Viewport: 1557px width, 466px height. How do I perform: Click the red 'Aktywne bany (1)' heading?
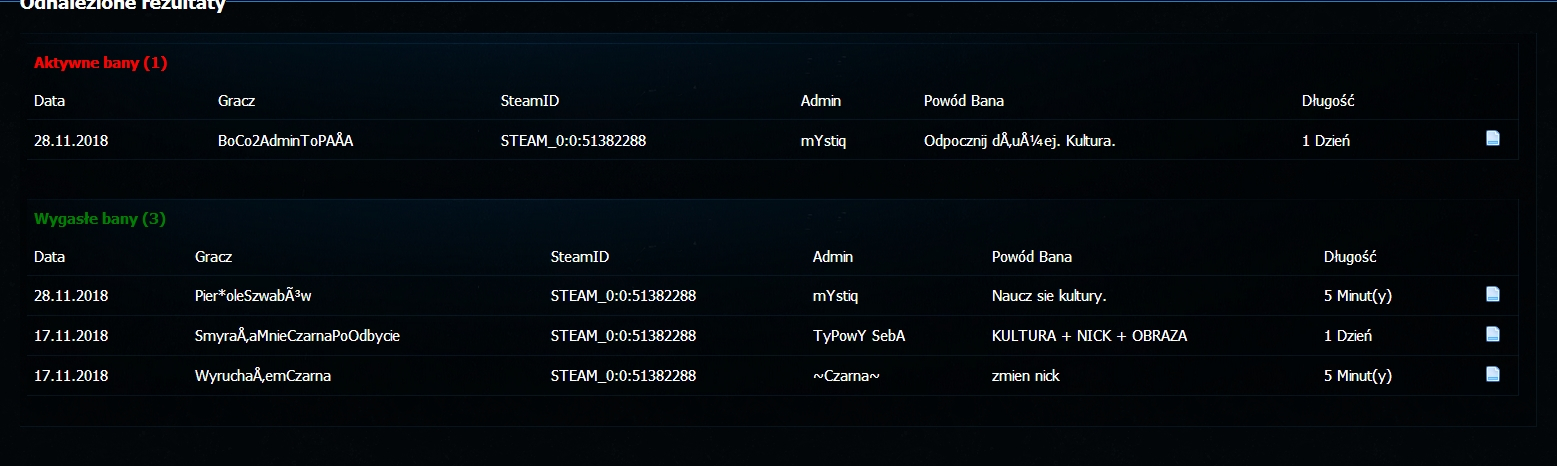(100, 63)
